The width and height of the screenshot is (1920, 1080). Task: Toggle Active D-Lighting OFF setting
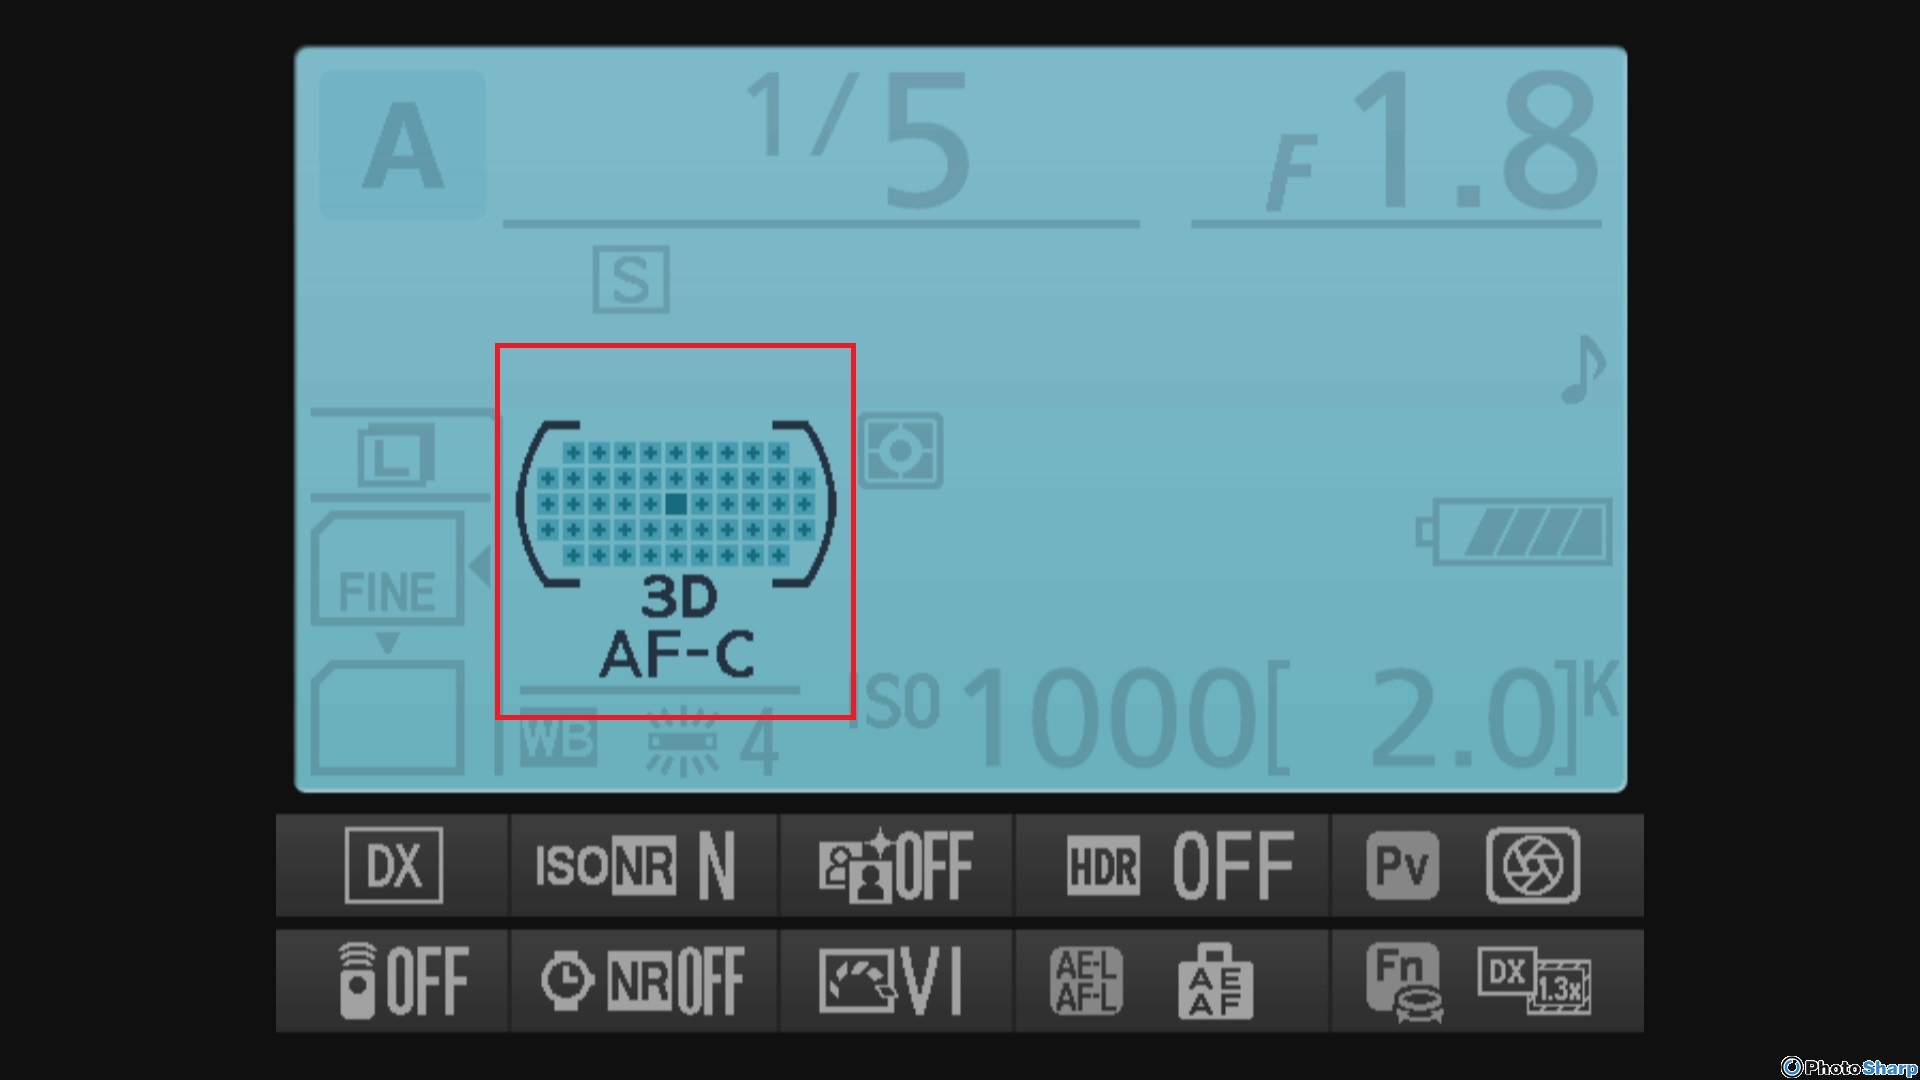tap(896, 865)
